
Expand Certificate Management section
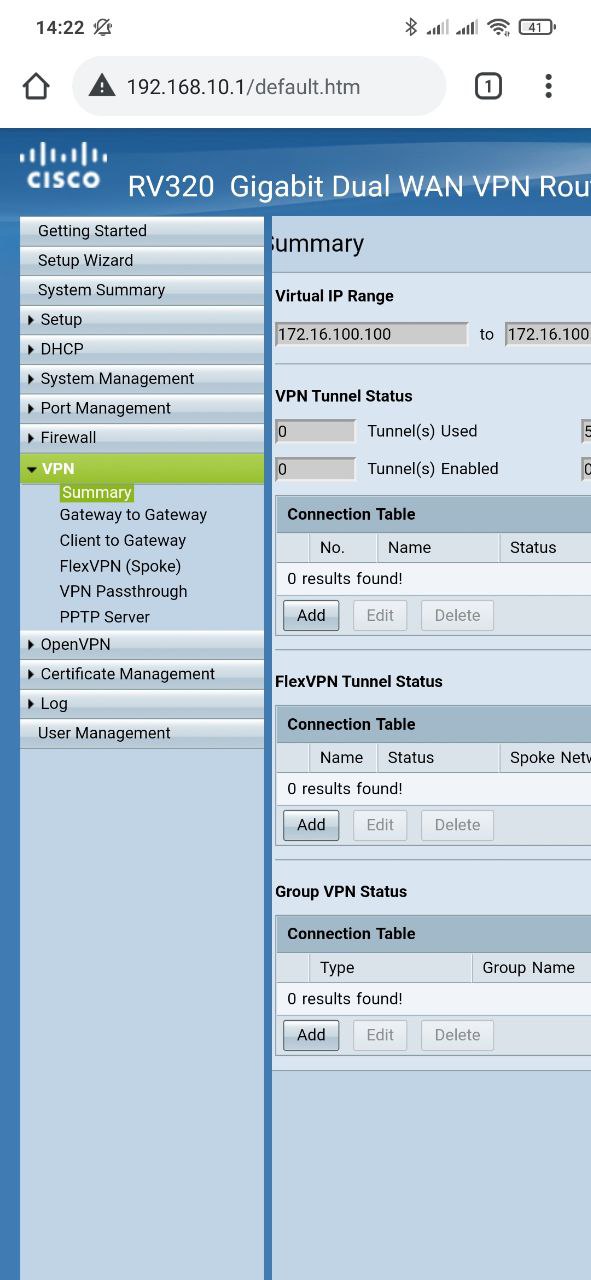click(142, 674)
